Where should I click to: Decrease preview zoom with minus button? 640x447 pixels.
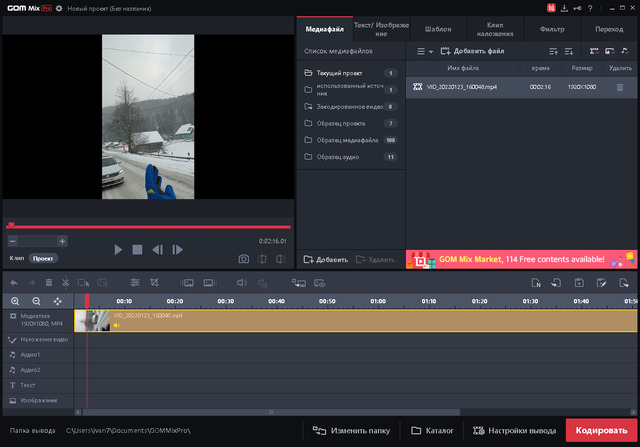coord(13,241)
